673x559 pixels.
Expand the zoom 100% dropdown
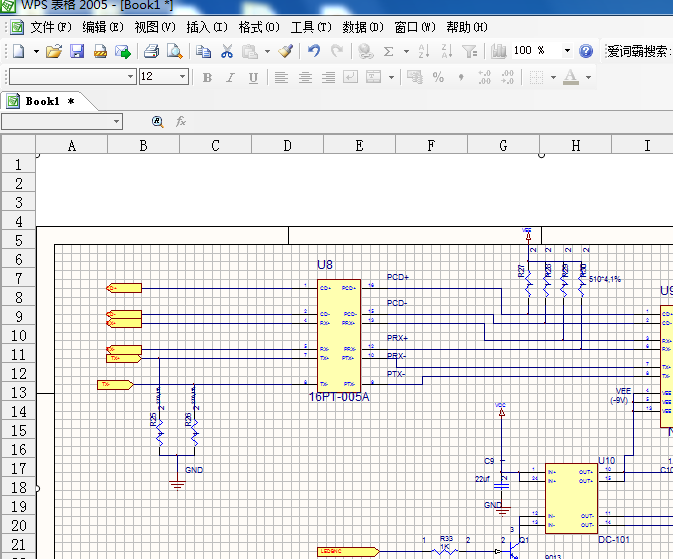567,51
